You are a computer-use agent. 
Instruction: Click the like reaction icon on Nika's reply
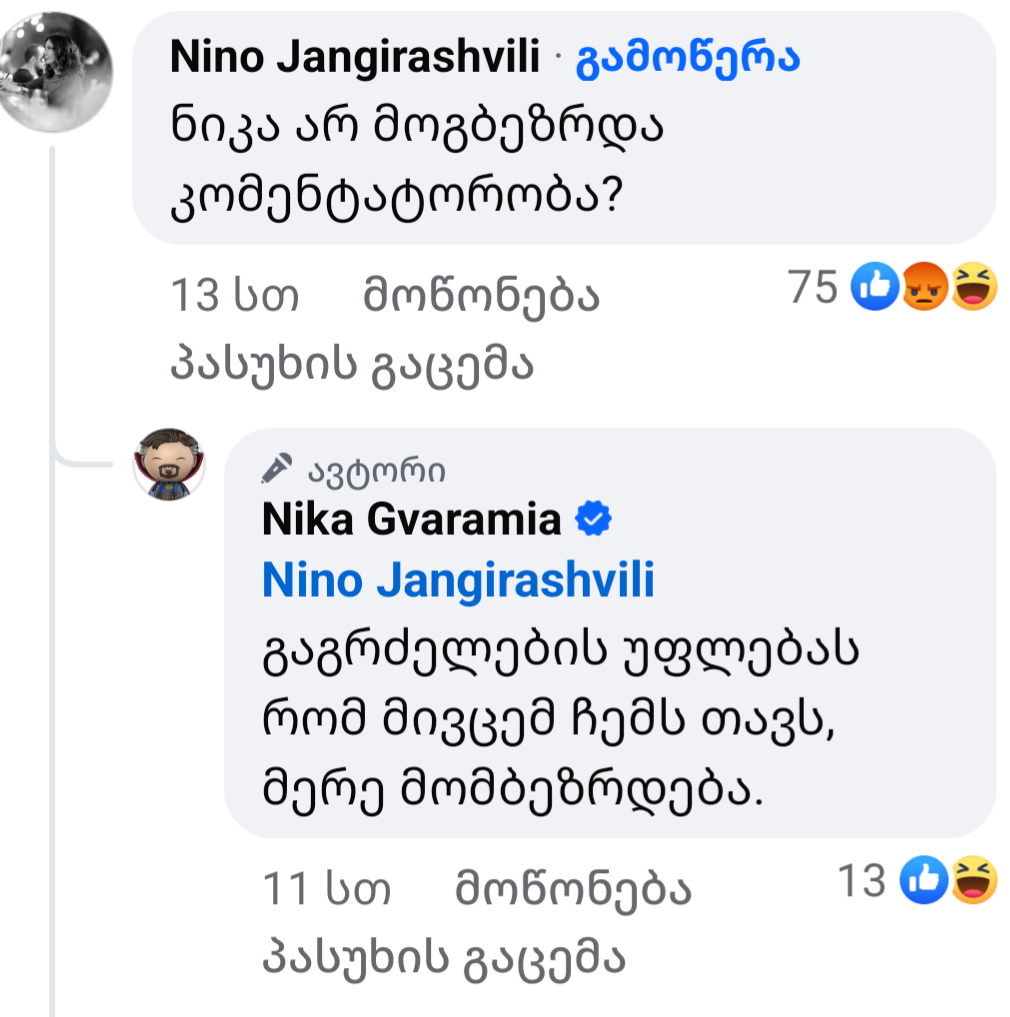tap(924, 882)
